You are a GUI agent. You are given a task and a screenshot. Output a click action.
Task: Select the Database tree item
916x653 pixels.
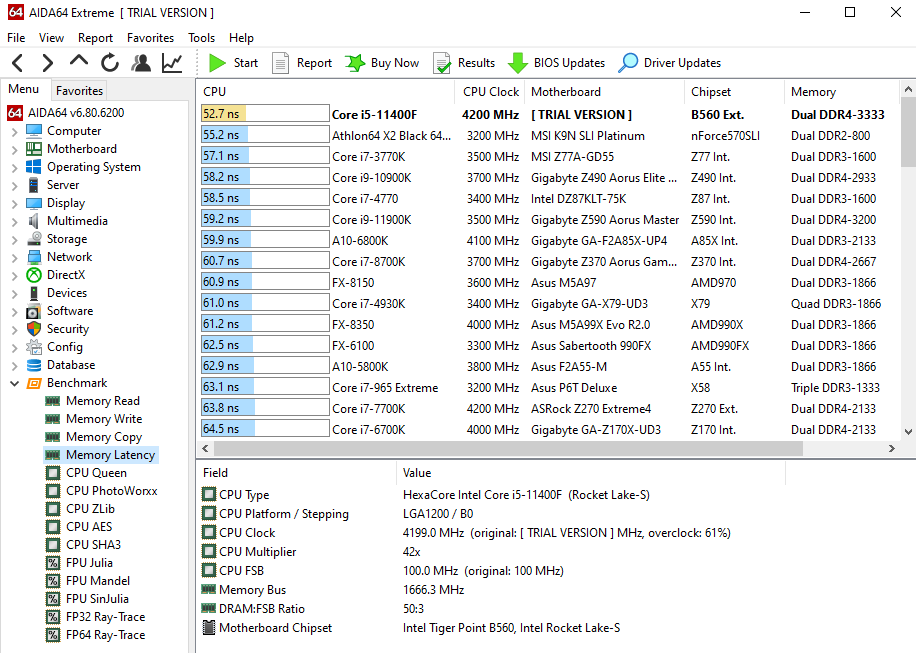[71, 364]
